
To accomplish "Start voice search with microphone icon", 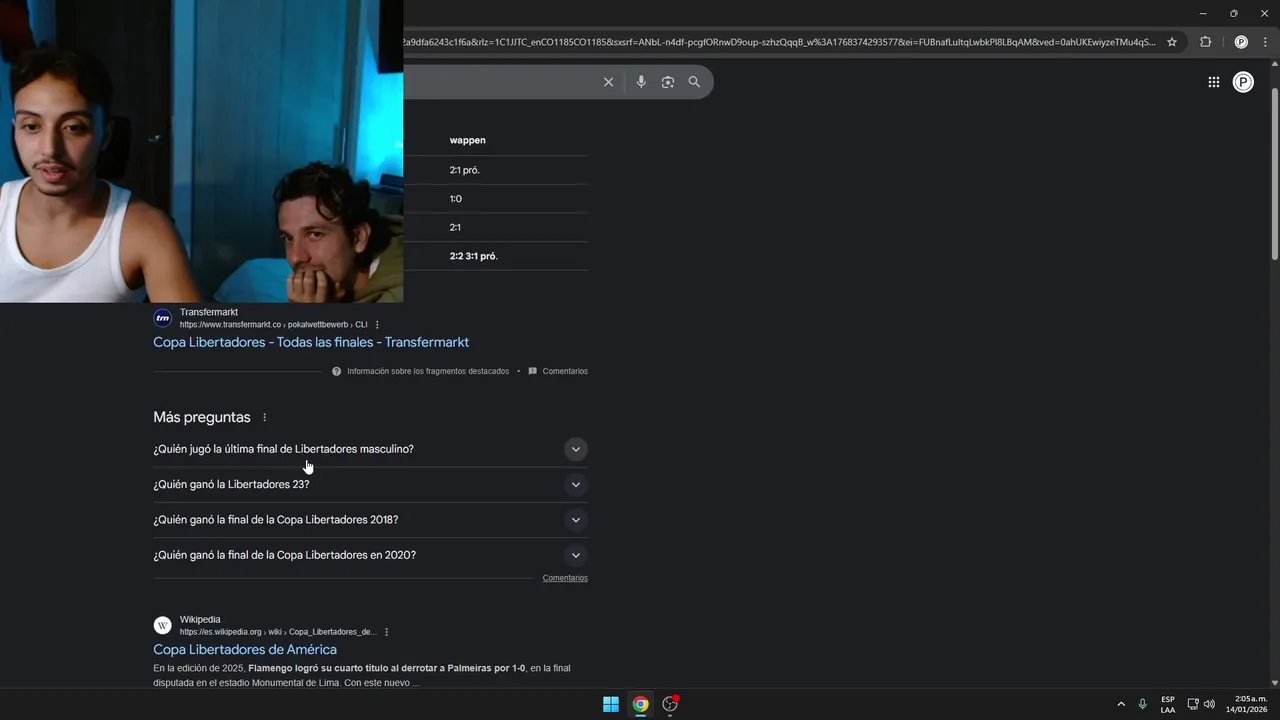I will point(641,82).
